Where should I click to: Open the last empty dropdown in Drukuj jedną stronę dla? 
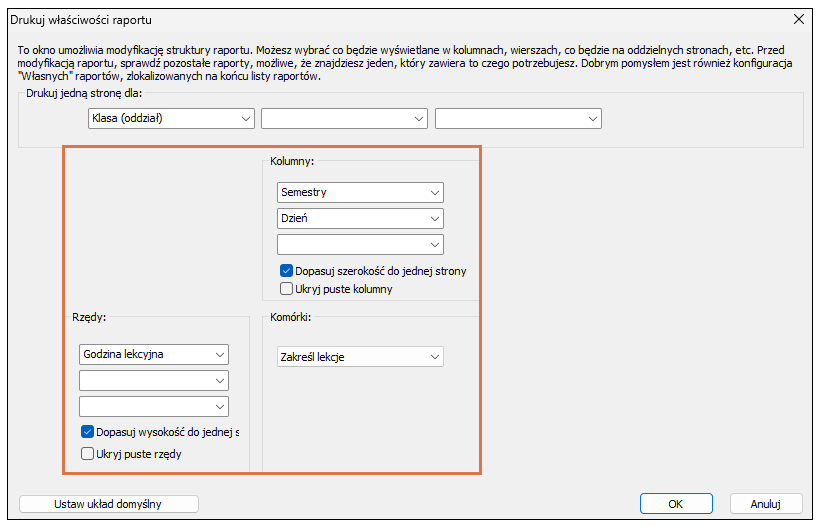[x=518, y=119]
